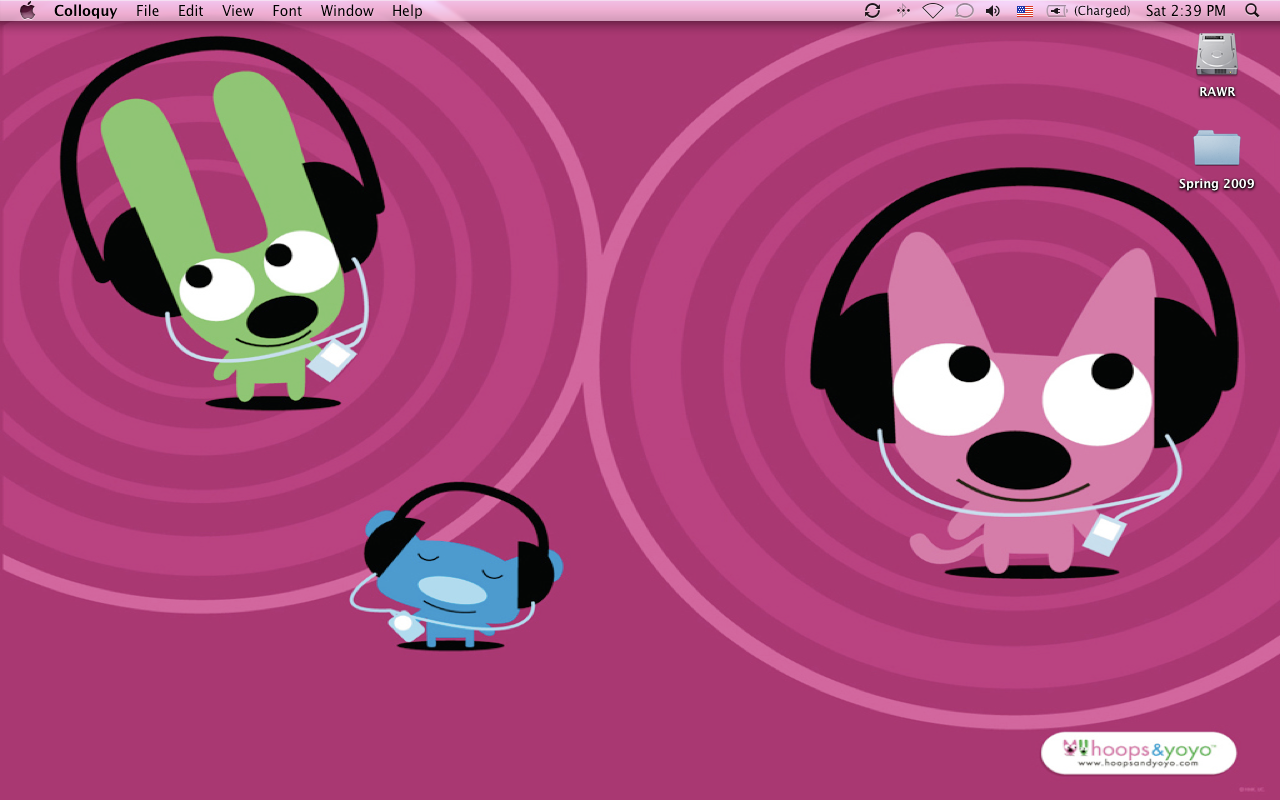The height and width of the screenshot is (800, 1280).
Task: Open the volume control in menu bar
Action: click(993, 11)
